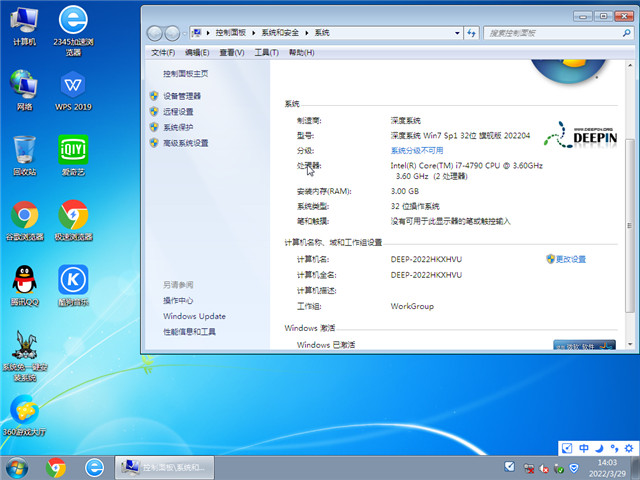Click the 搜索控制面板 search field
640x480 pixels.
pos(550,33)
